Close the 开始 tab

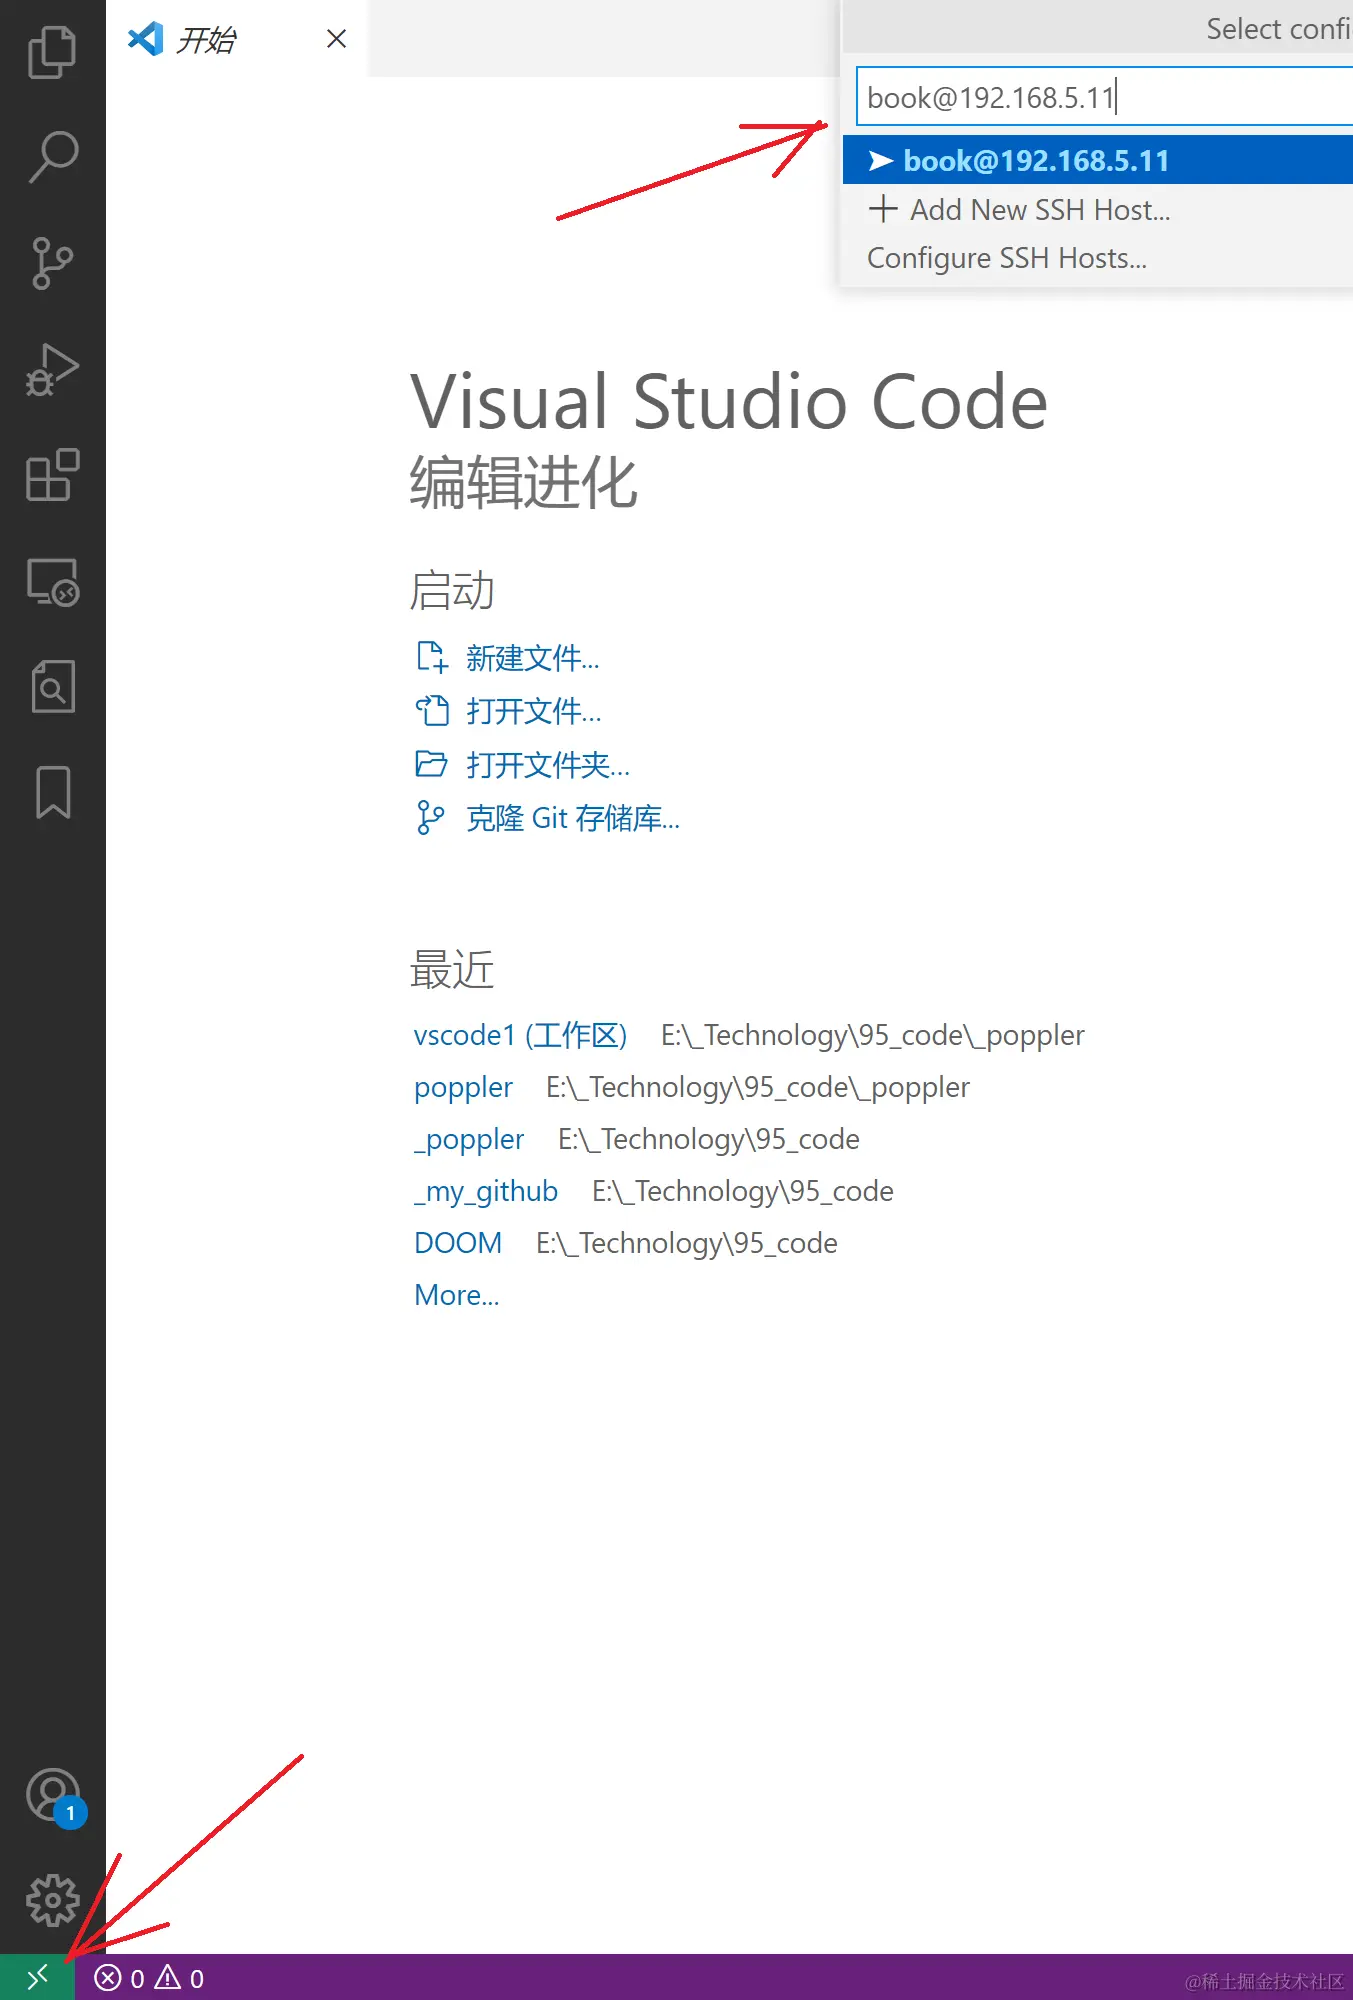(337, 39)
